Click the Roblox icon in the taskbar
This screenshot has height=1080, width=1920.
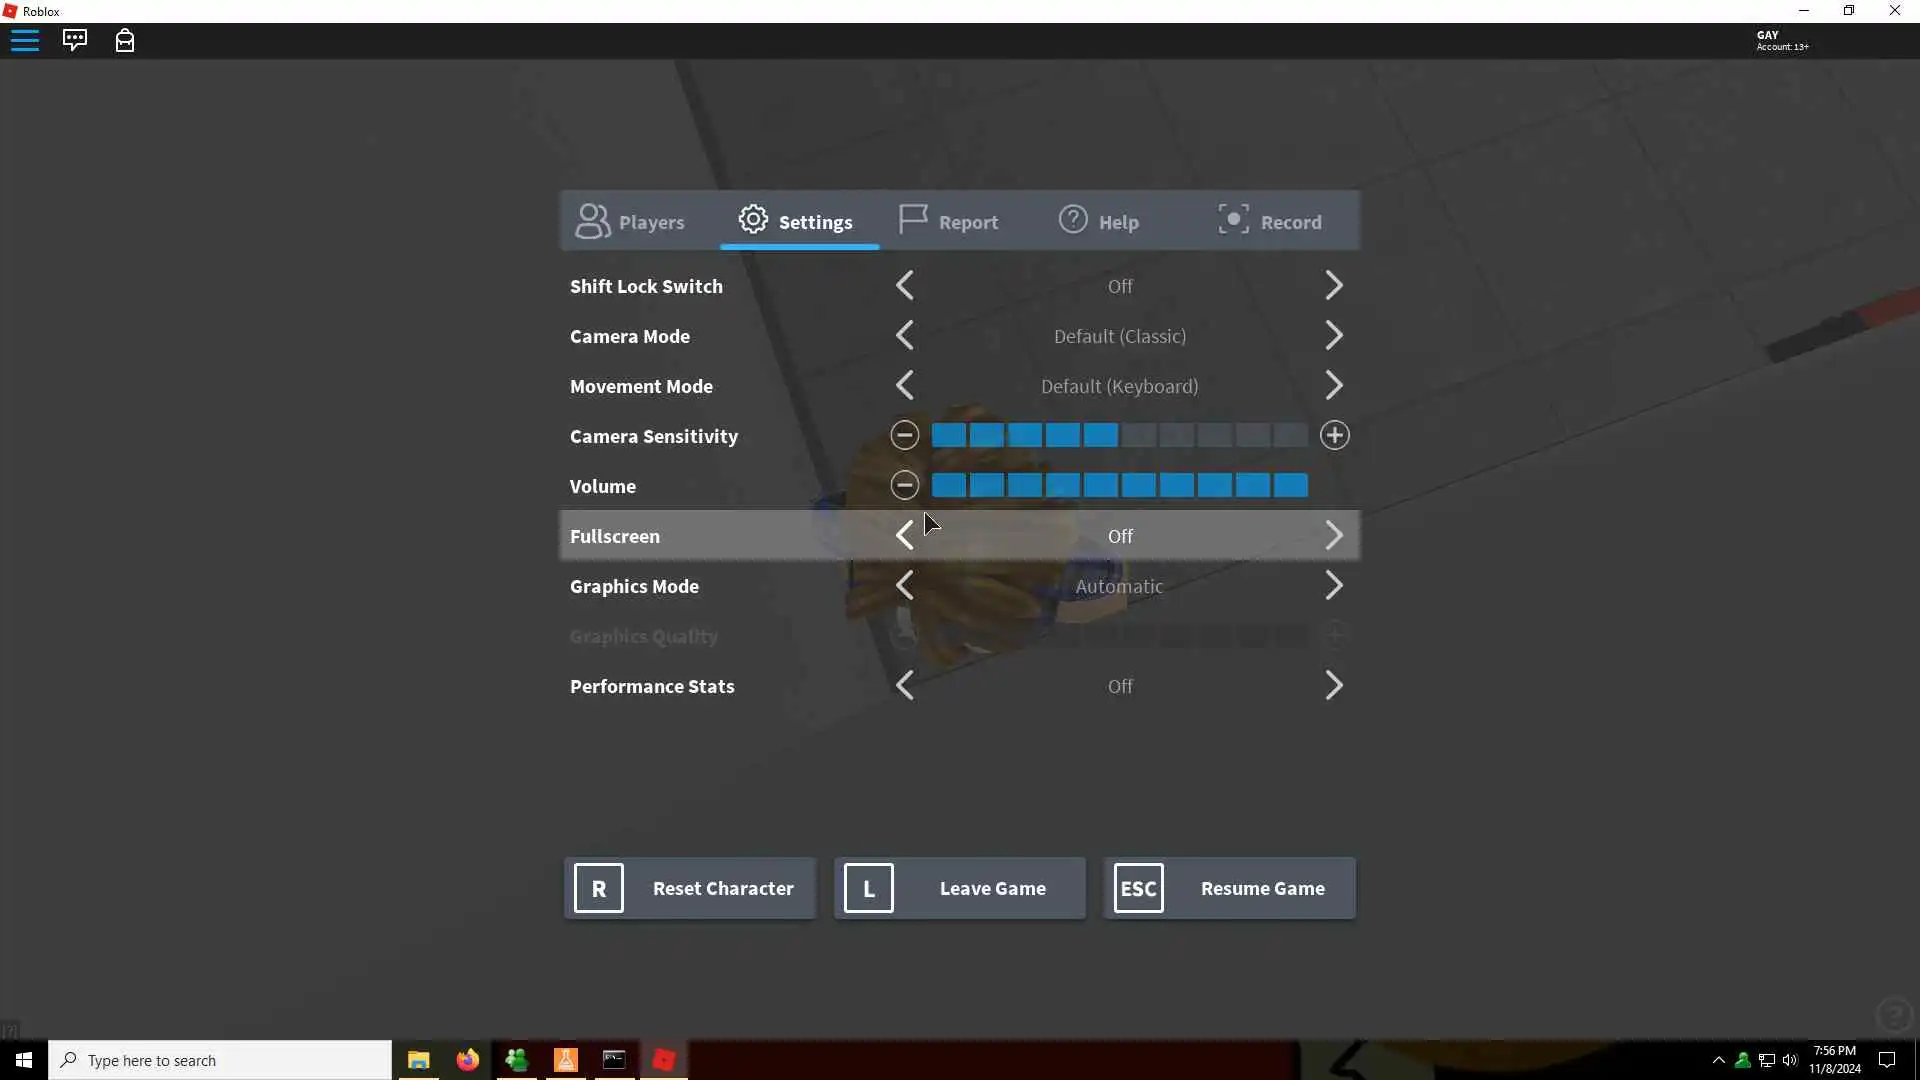pos(664,1060)
